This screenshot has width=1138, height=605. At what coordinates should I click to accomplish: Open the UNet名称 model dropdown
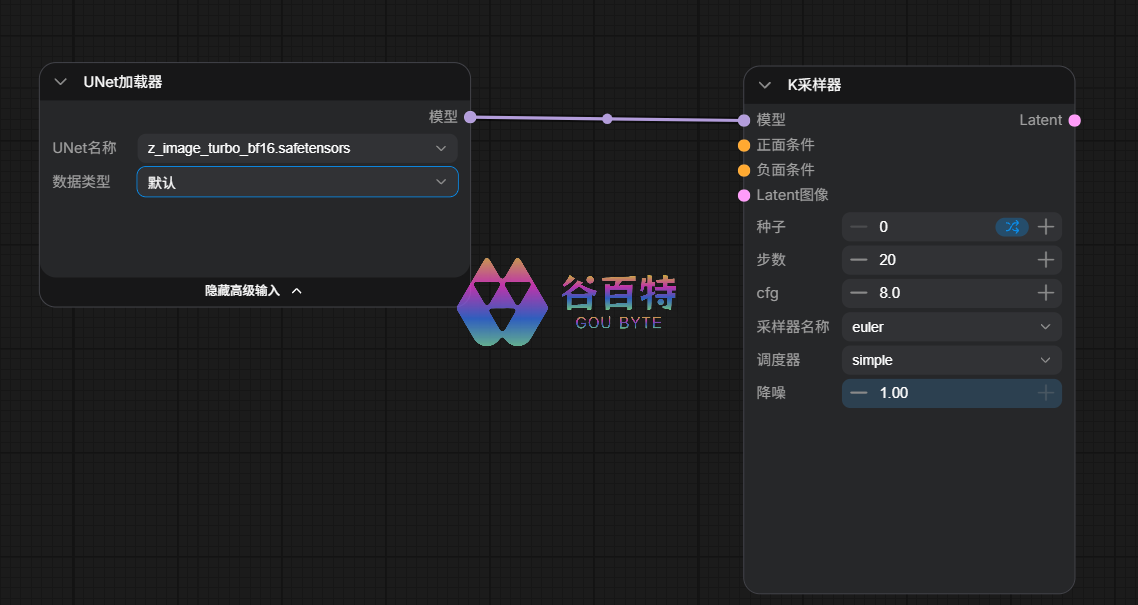tap(298, 148)
